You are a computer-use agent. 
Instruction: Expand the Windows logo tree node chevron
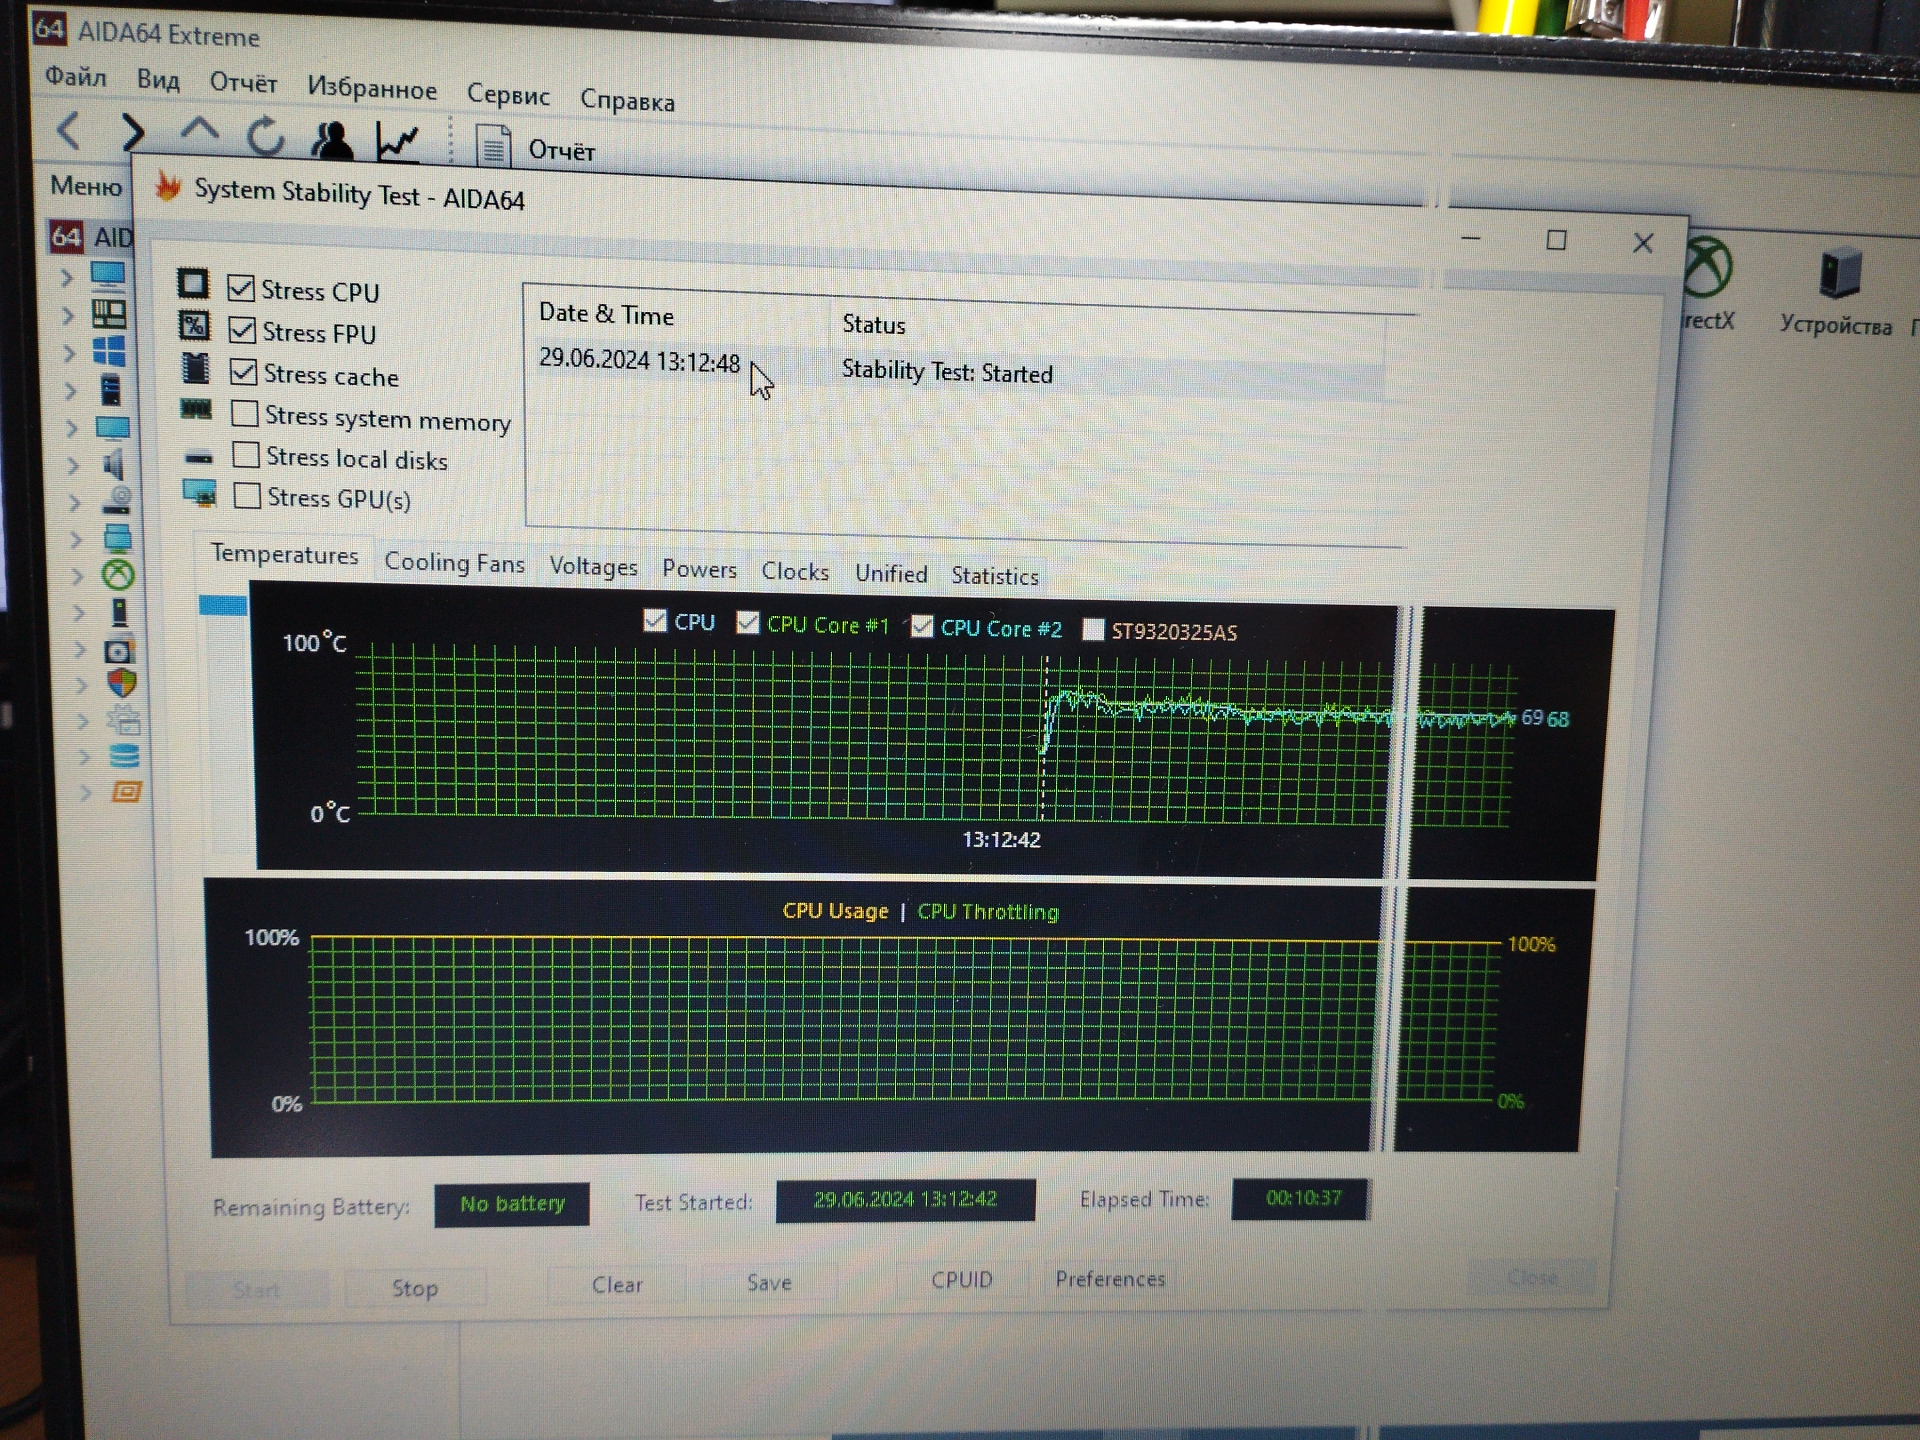click(69, 354)
